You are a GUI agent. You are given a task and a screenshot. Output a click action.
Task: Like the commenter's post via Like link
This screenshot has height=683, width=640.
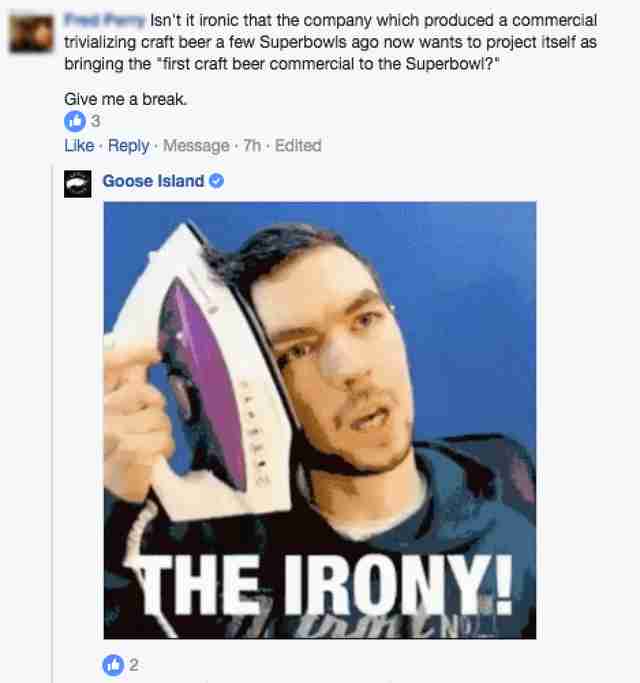coord(79,145)
